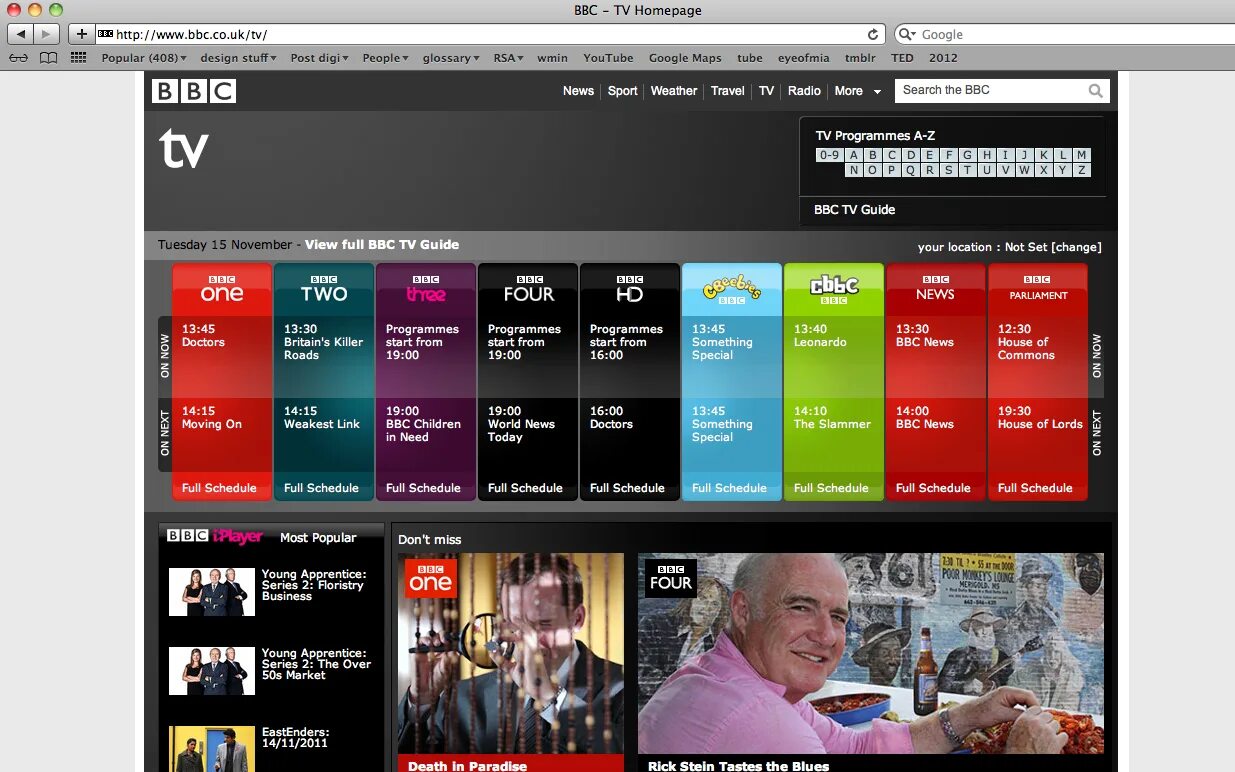The height and width of the screenshot is (772, 1235).
Task: Click the tv logo in banner
Action: pos(184,150)
